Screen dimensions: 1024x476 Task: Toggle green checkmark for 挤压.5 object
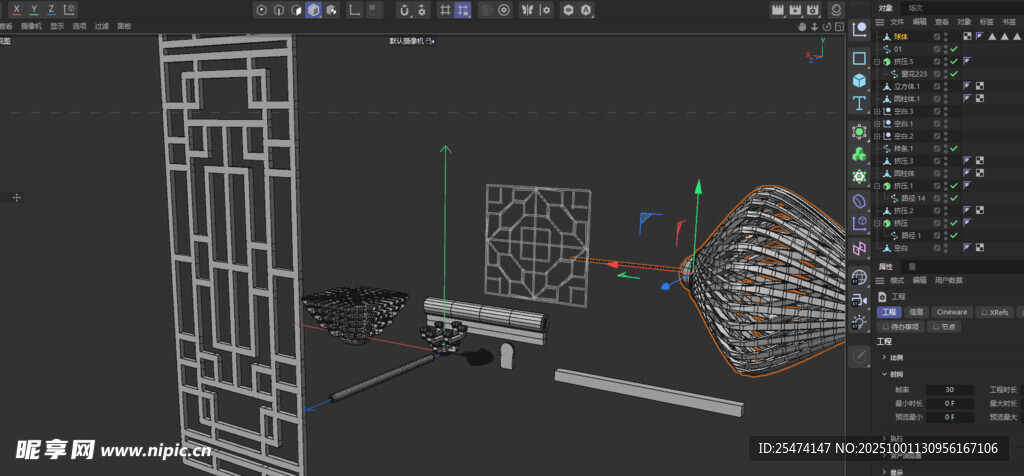point(954,61)
